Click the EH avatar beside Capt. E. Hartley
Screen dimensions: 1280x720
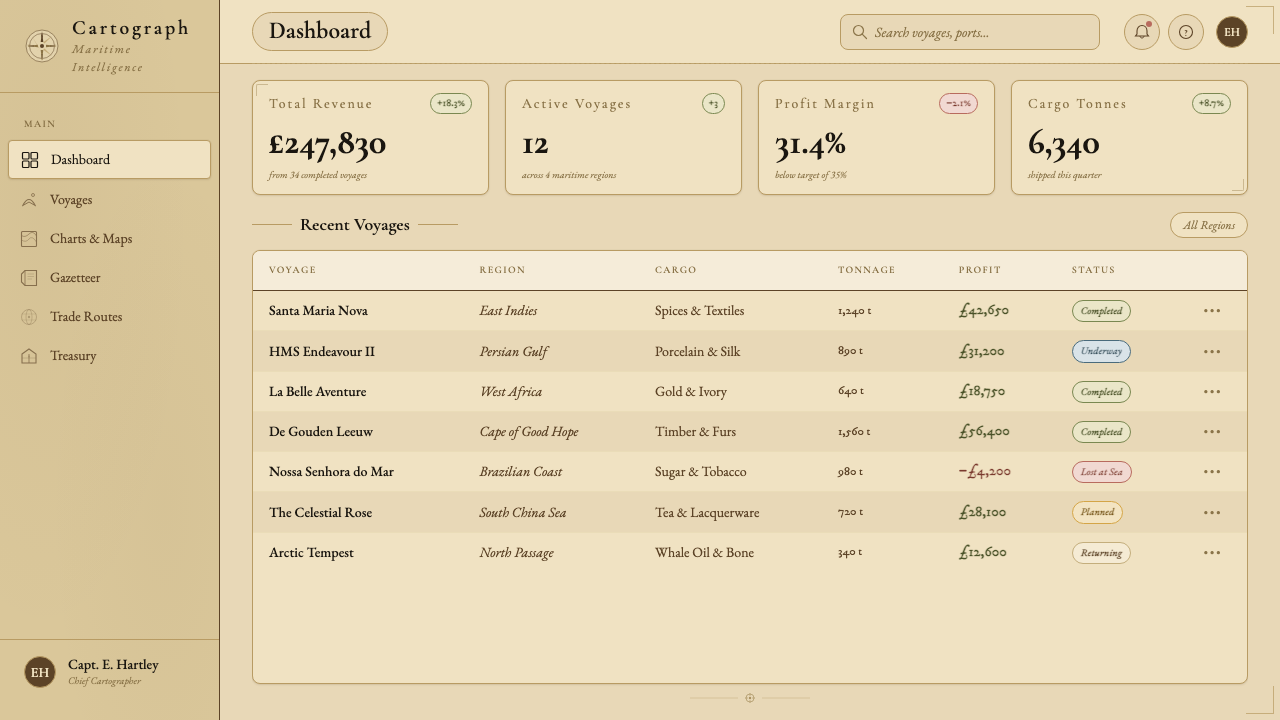pos(40,672)
